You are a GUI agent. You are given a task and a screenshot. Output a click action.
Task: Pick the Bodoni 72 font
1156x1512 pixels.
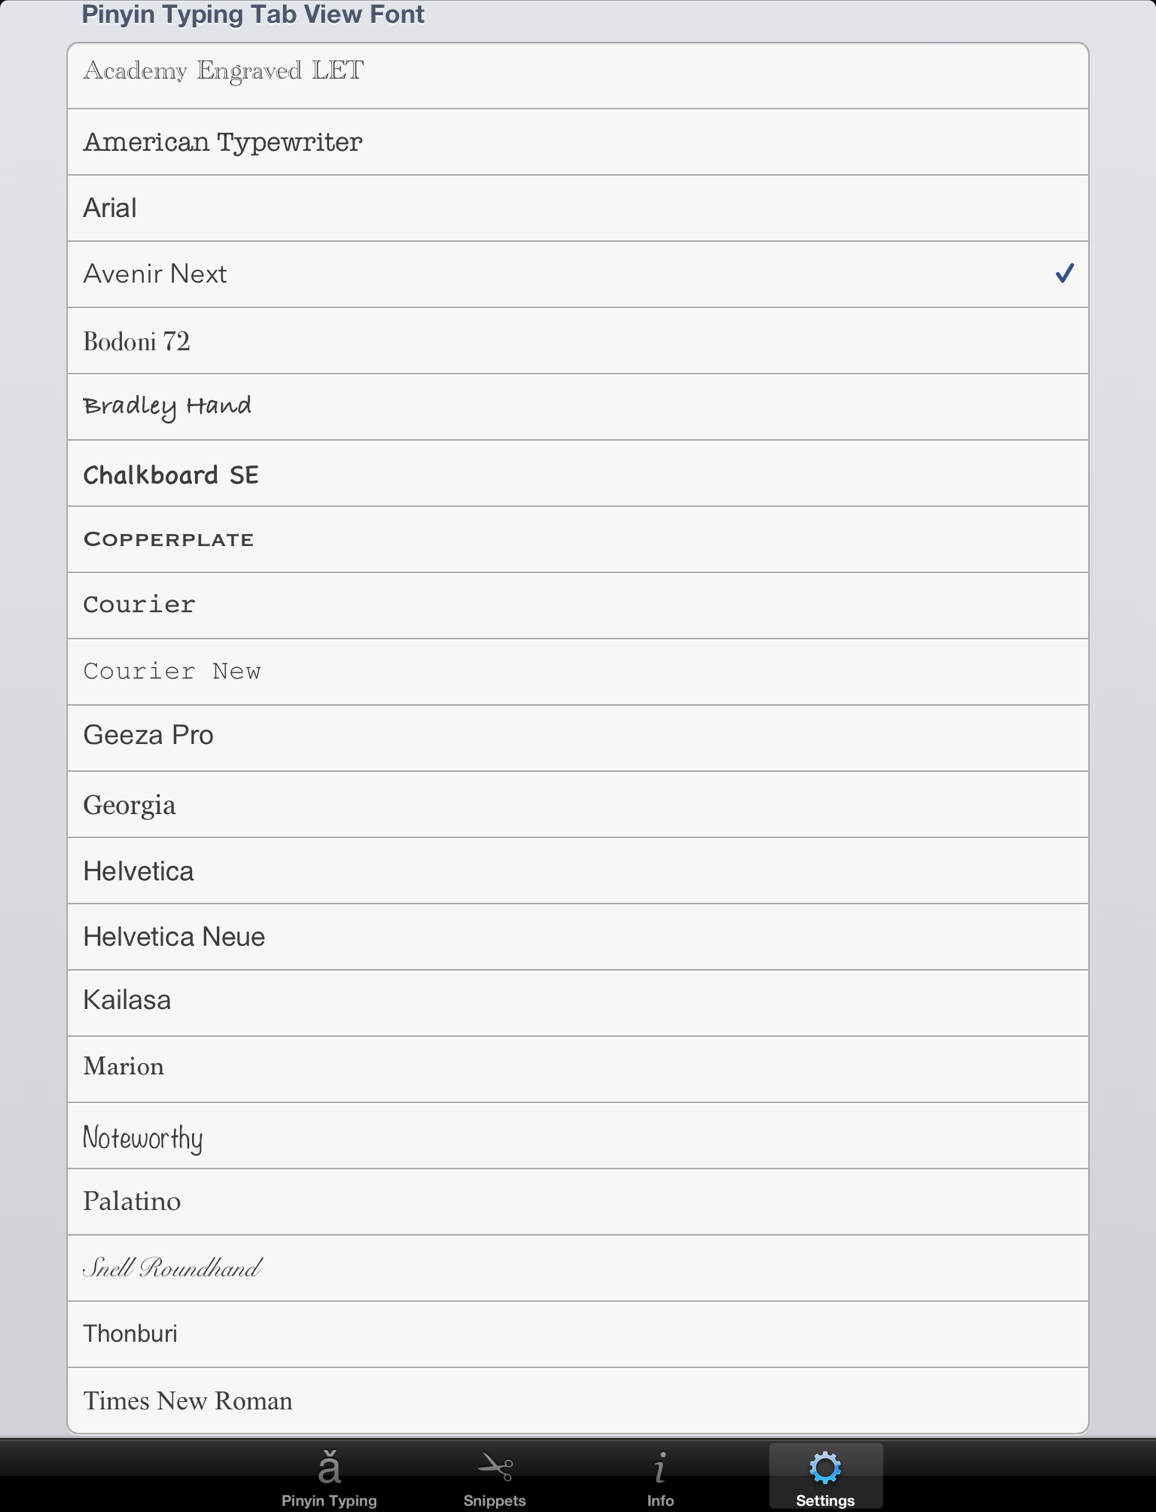[578, 340]
